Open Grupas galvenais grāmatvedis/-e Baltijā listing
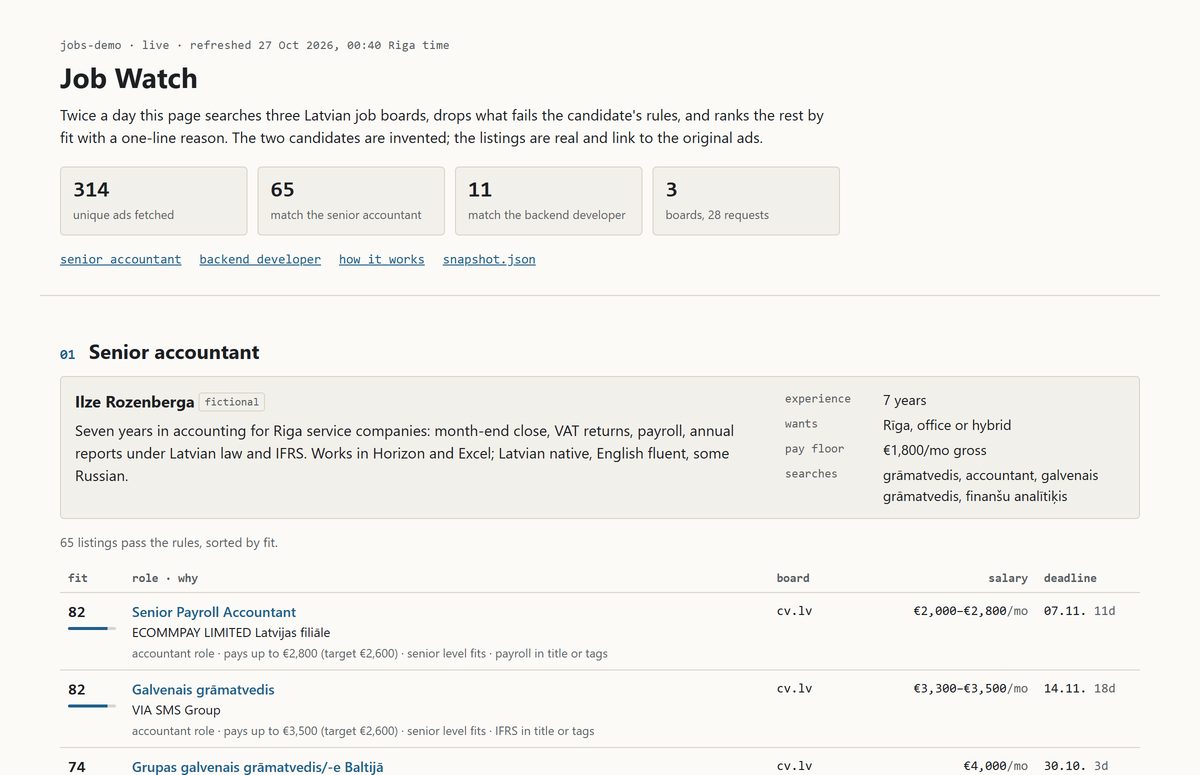The width and height of the screenshot is (1200, 775). coord(258,767)
